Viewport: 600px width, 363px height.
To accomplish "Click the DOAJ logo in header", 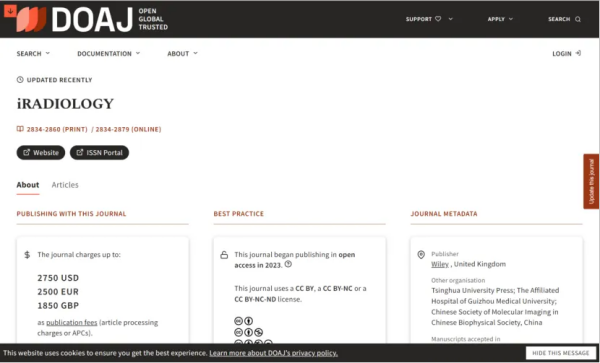I will tap(92, 19).
